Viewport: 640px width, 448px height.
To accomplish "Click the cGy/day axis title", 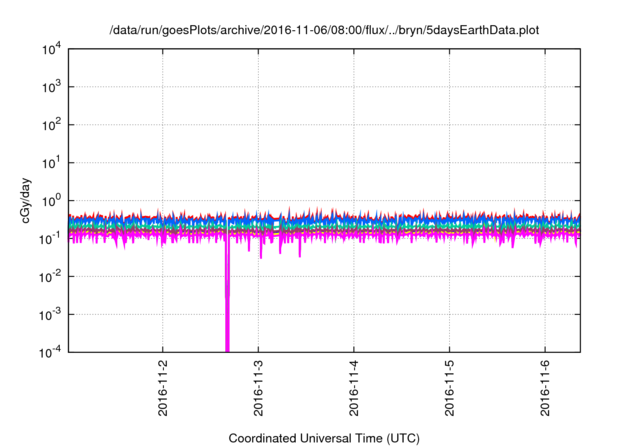I will coord(26,200).
